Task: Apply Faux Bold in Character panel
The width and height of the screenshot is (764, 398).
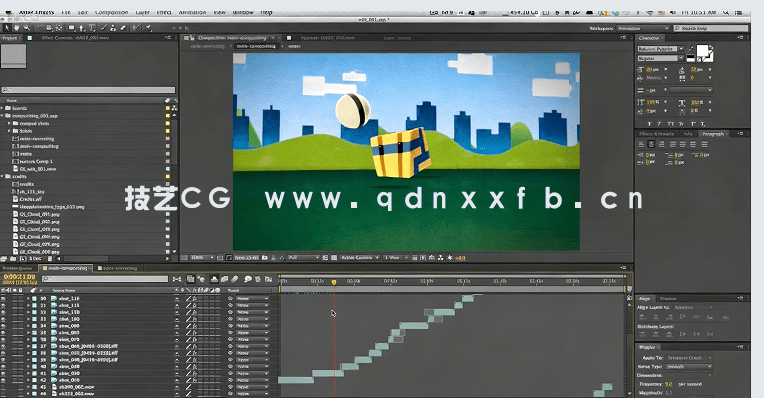Action: [x=649, y=124]
